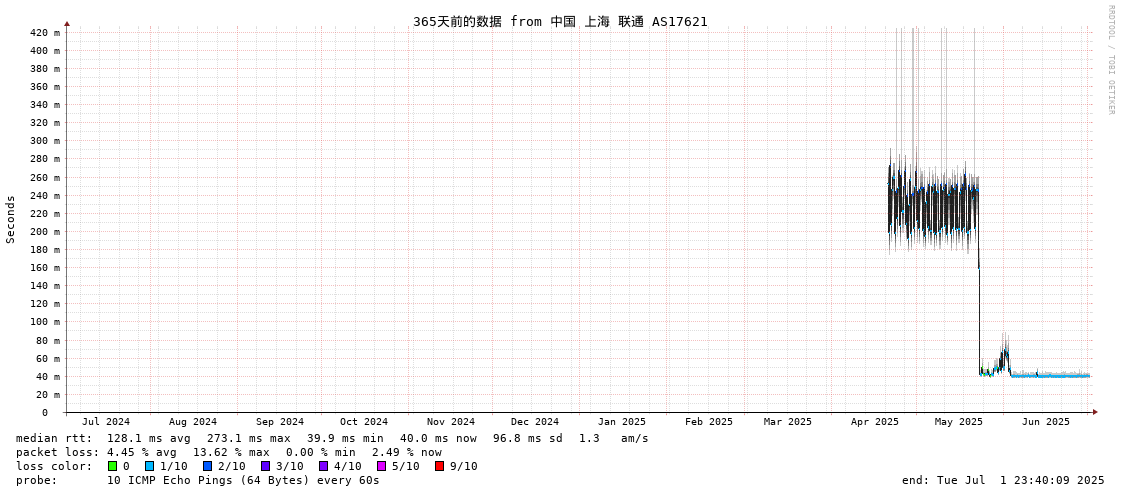Click the 40.0 ms now value
The image size is (1121, 494).
438,438
